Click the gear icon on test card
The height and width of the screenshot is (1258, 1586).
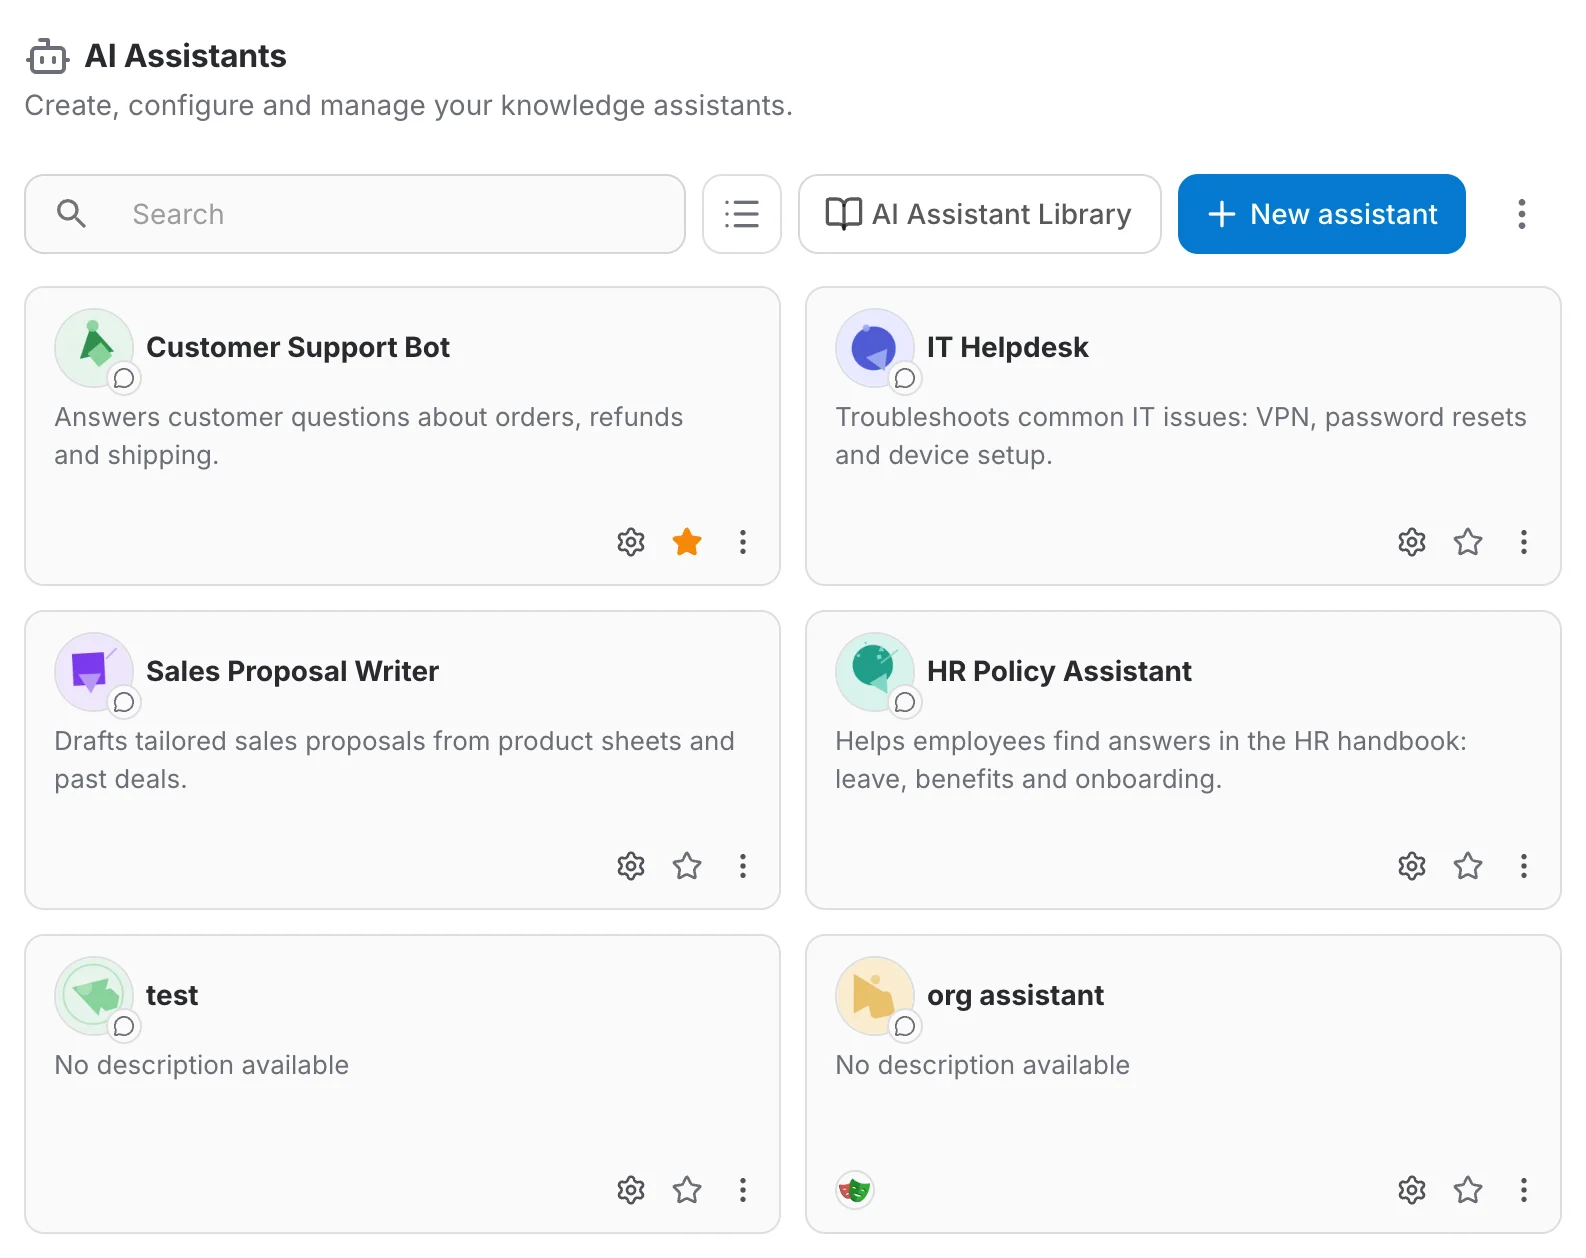631,1190
